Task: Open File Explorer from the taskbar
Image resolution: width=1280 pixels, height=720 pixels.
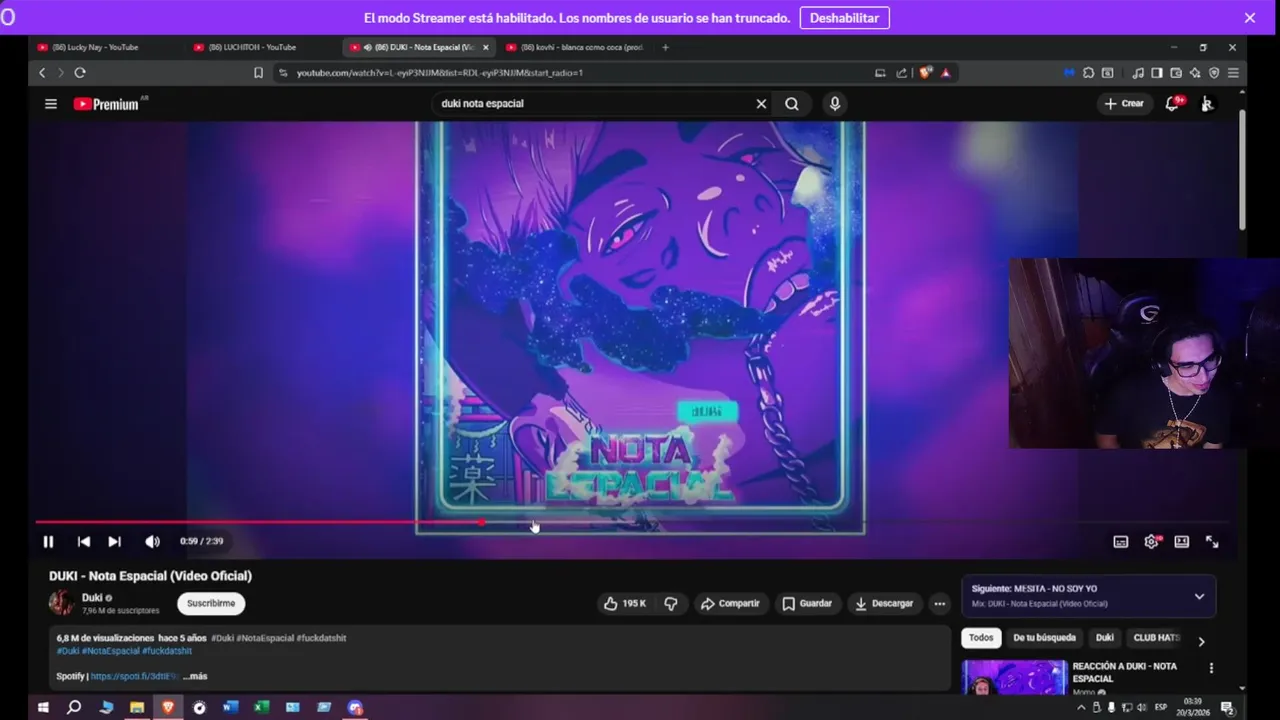Action: tap(137, 707)
